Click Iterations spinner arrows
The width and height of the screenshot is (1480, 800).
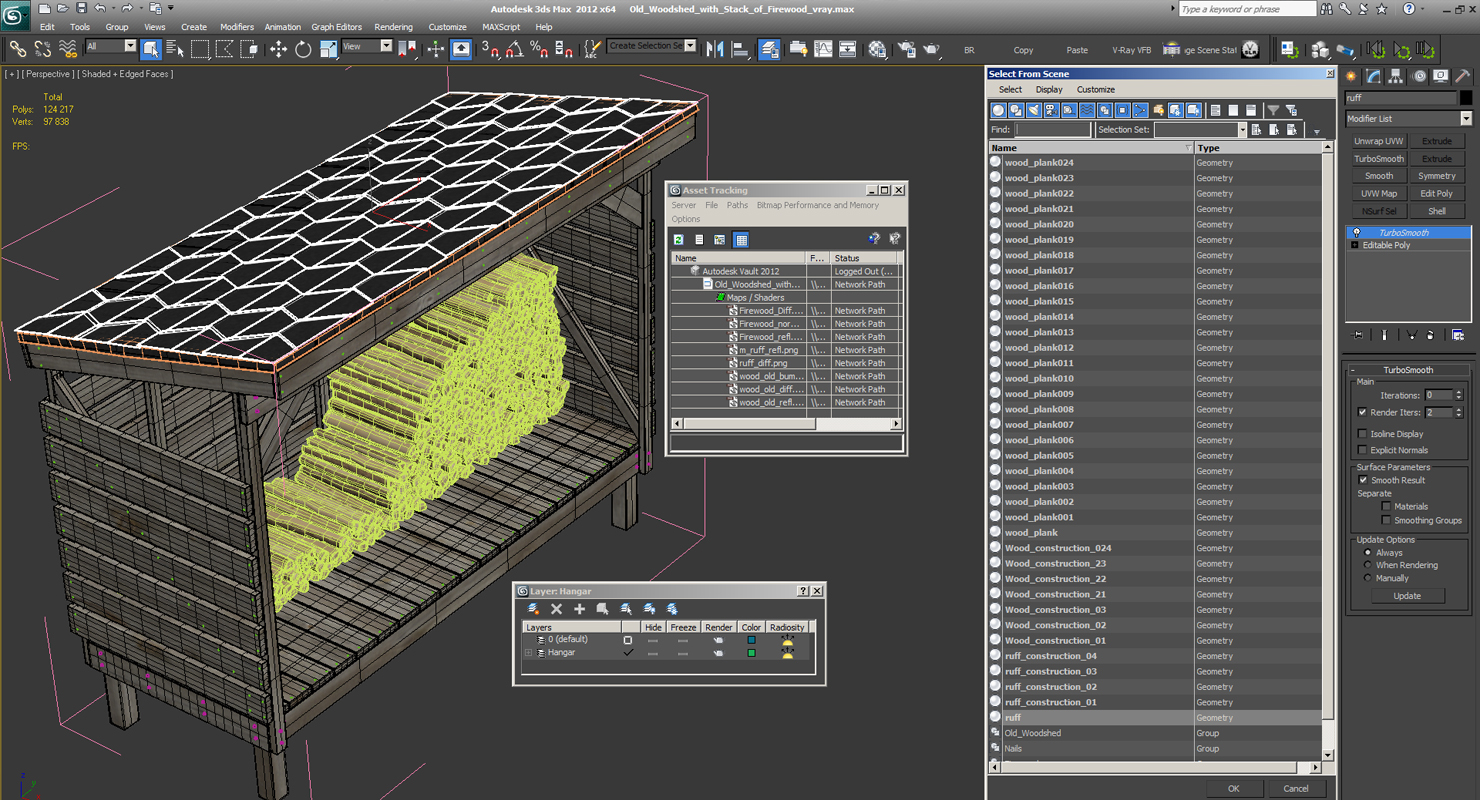[x=1459, y=395]
